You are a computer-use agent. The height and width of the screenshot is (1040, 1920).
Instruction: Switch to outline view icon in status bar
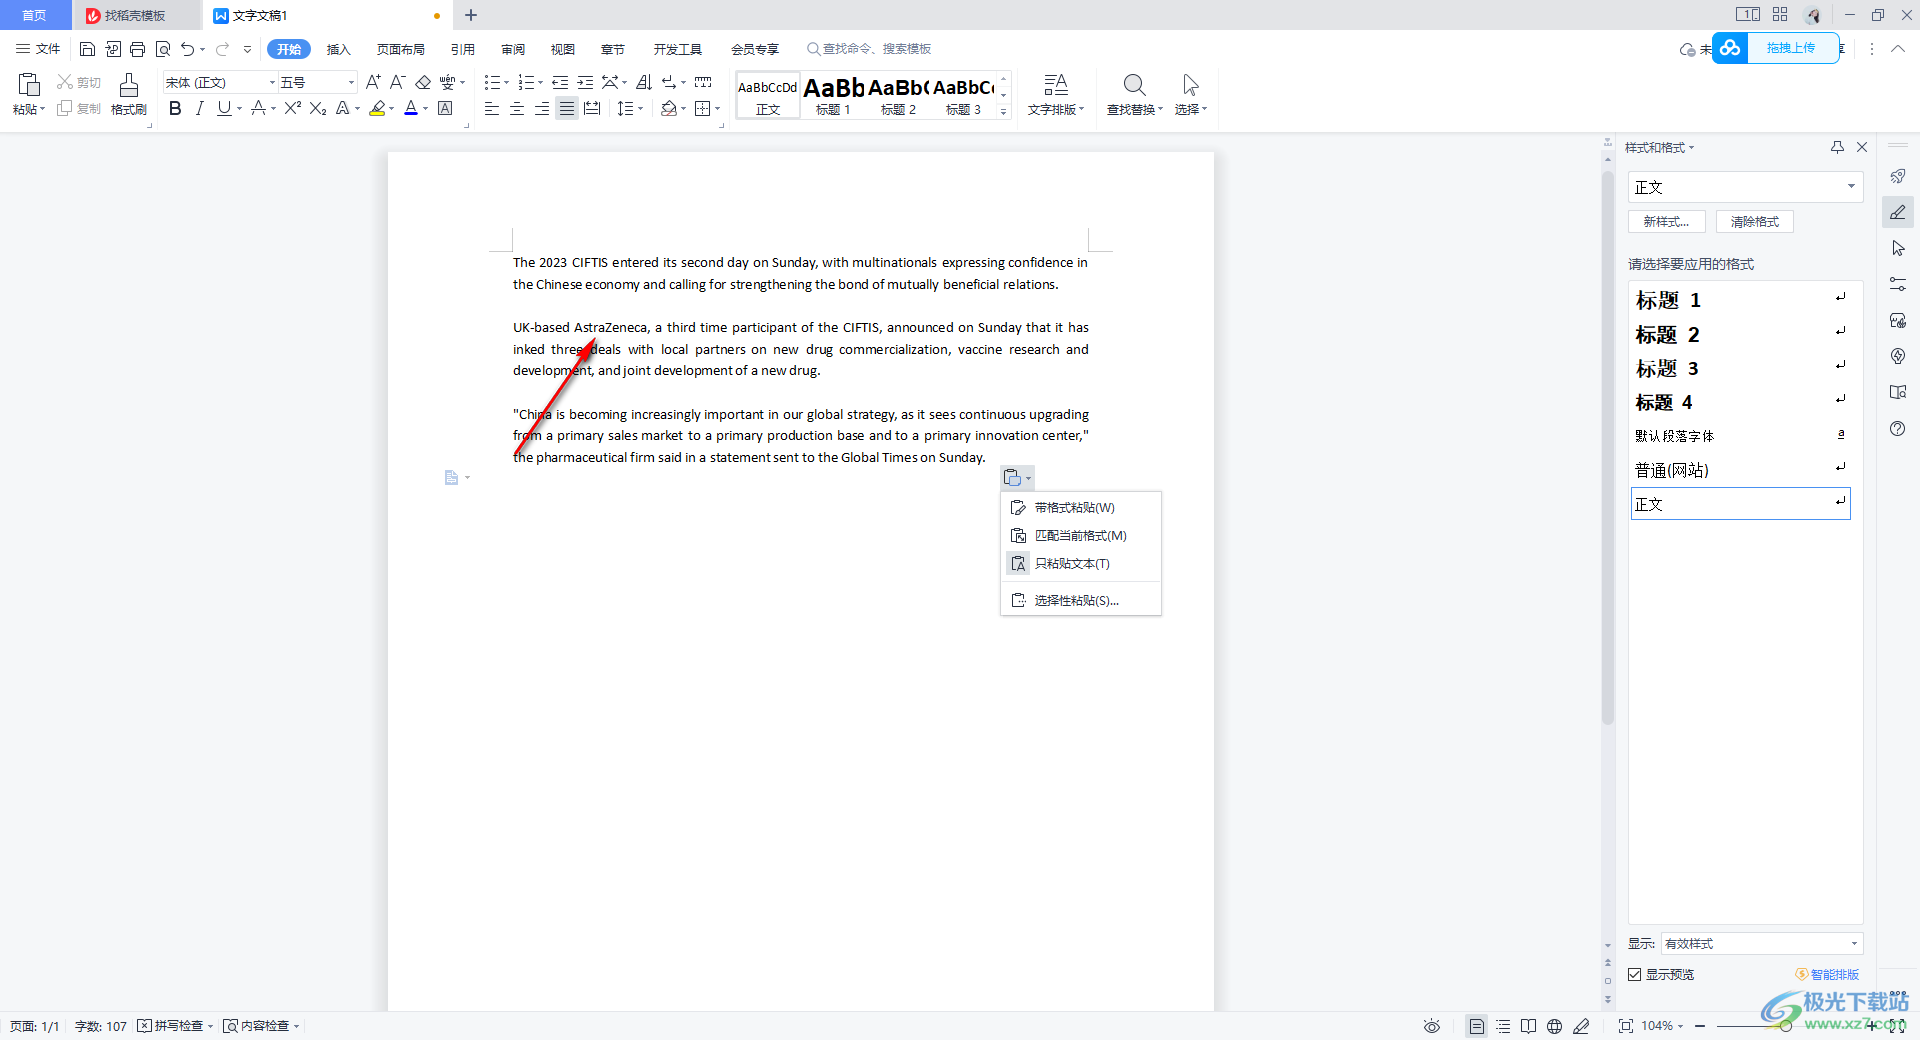coord(1503,1026)
